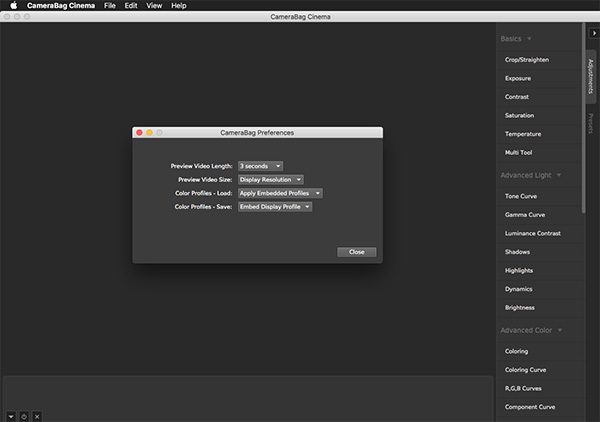Open the View menu
Image resolution: width=600 pixels, height=422 pixels.
pos(154,5)
